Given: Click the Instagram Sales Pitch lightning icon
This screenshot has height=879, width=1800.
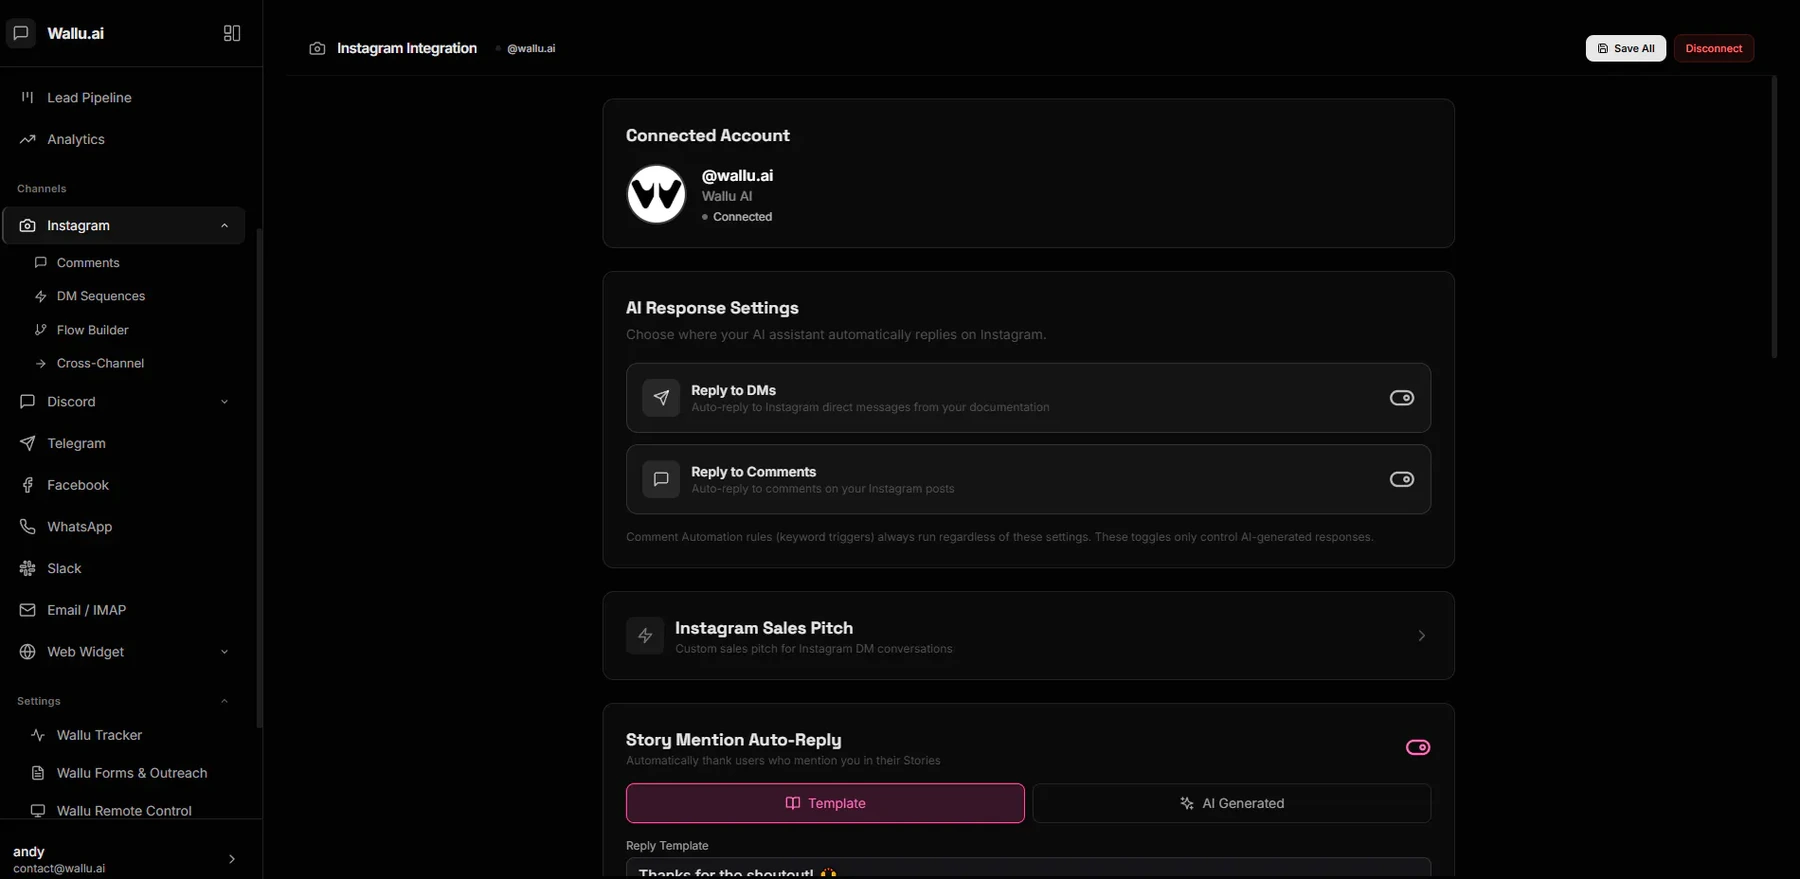Looking at the screenshot, I should (x=645, y=636).
